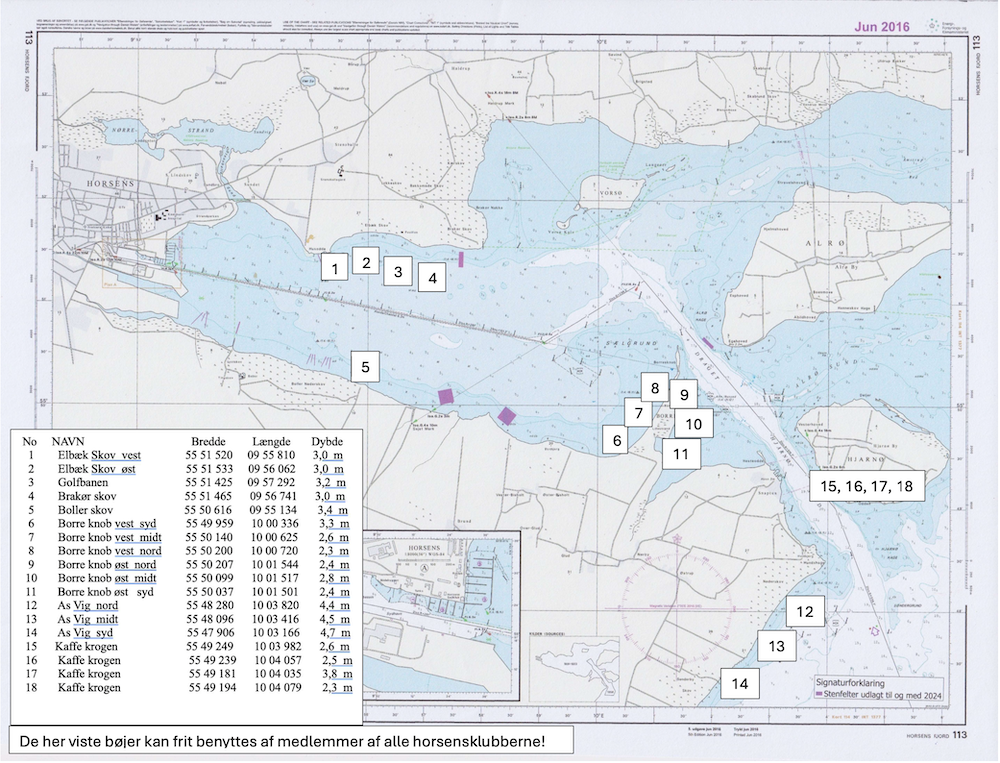Select buoy marker 6 at Borre knob

click(618, 438)
